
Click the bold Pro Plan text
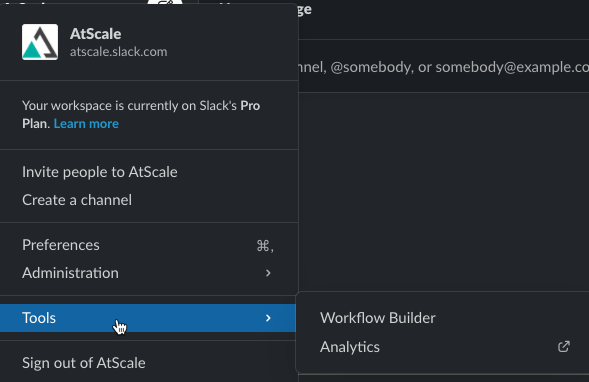pyautogui.click(x=141, y=115)
